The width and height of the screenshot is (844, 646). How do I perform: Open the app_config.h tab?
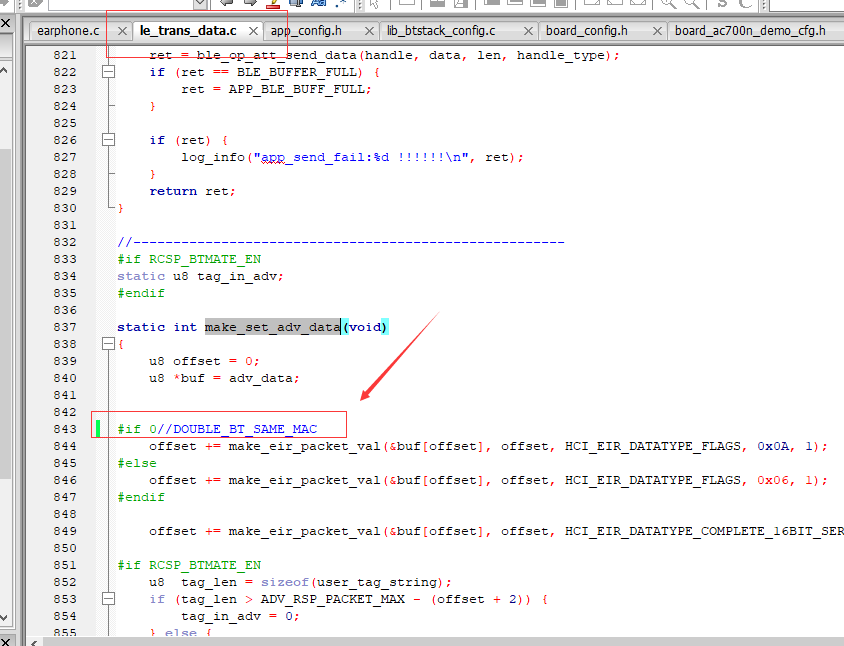pyautogui.click(x=306, y=31)
